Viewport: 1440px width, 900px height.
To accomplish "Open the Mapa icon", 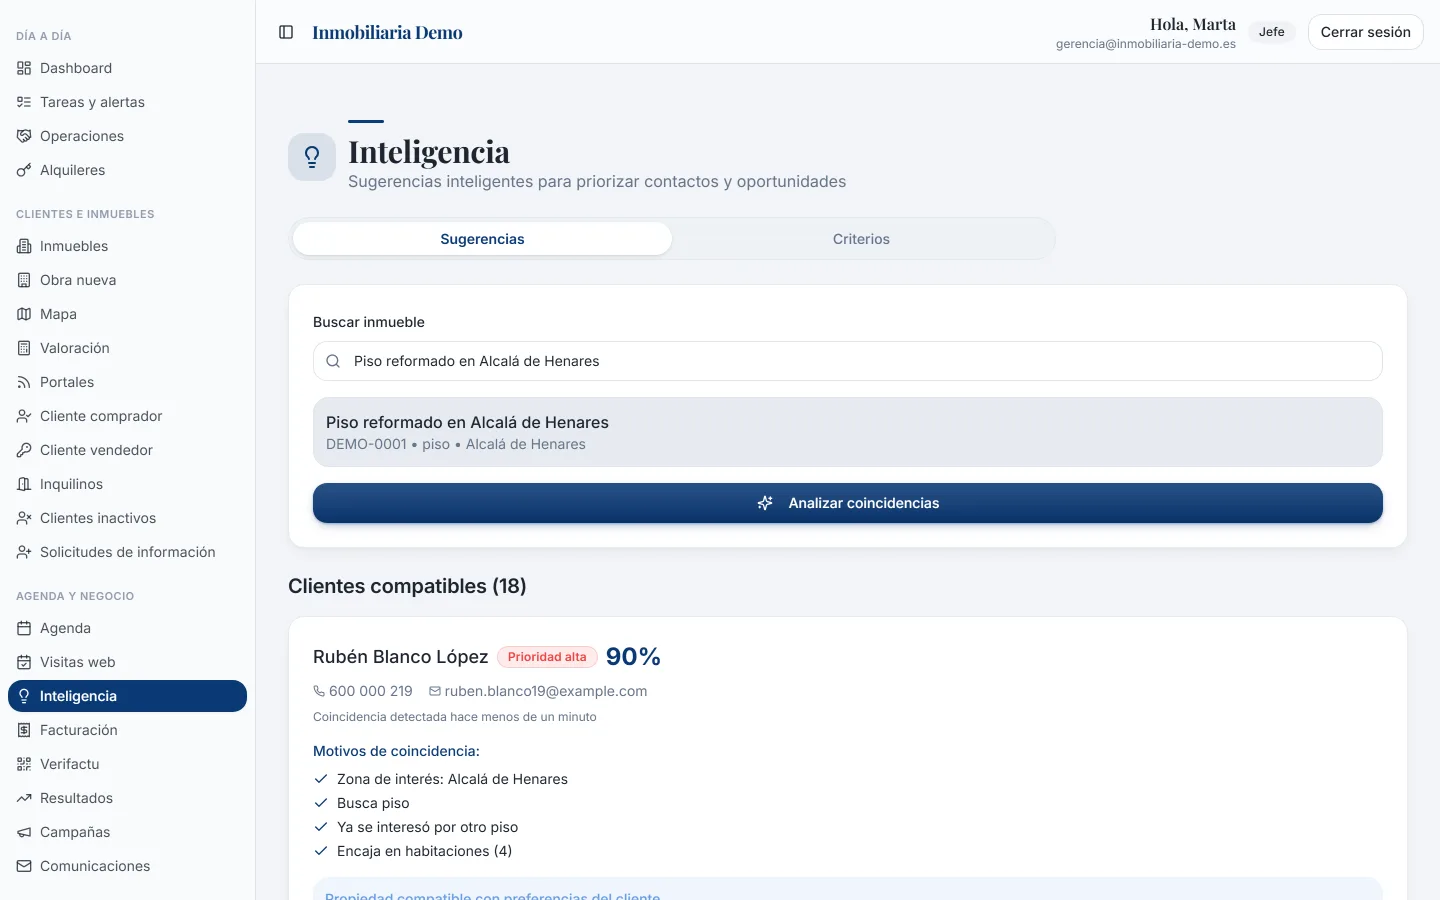I will pos(24,314).
